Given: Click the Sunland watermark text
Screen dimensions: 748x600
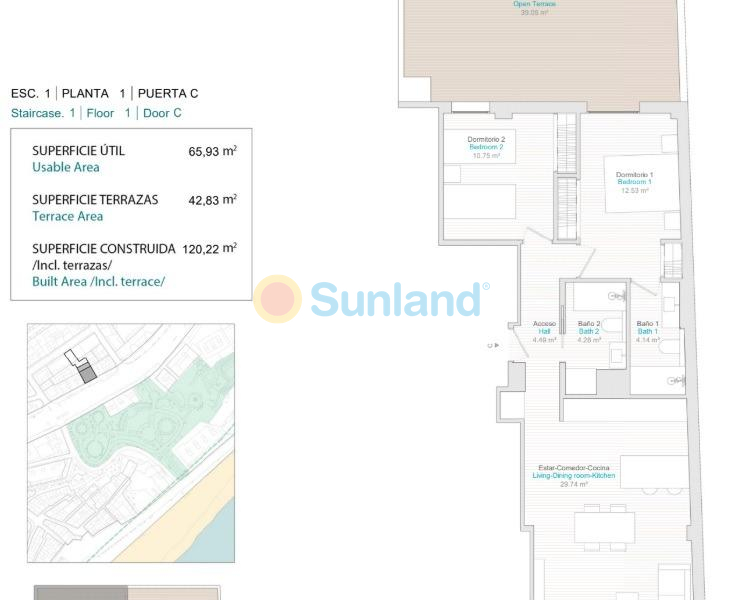Looking at the screenshot, I should click(x=395, y=299).
